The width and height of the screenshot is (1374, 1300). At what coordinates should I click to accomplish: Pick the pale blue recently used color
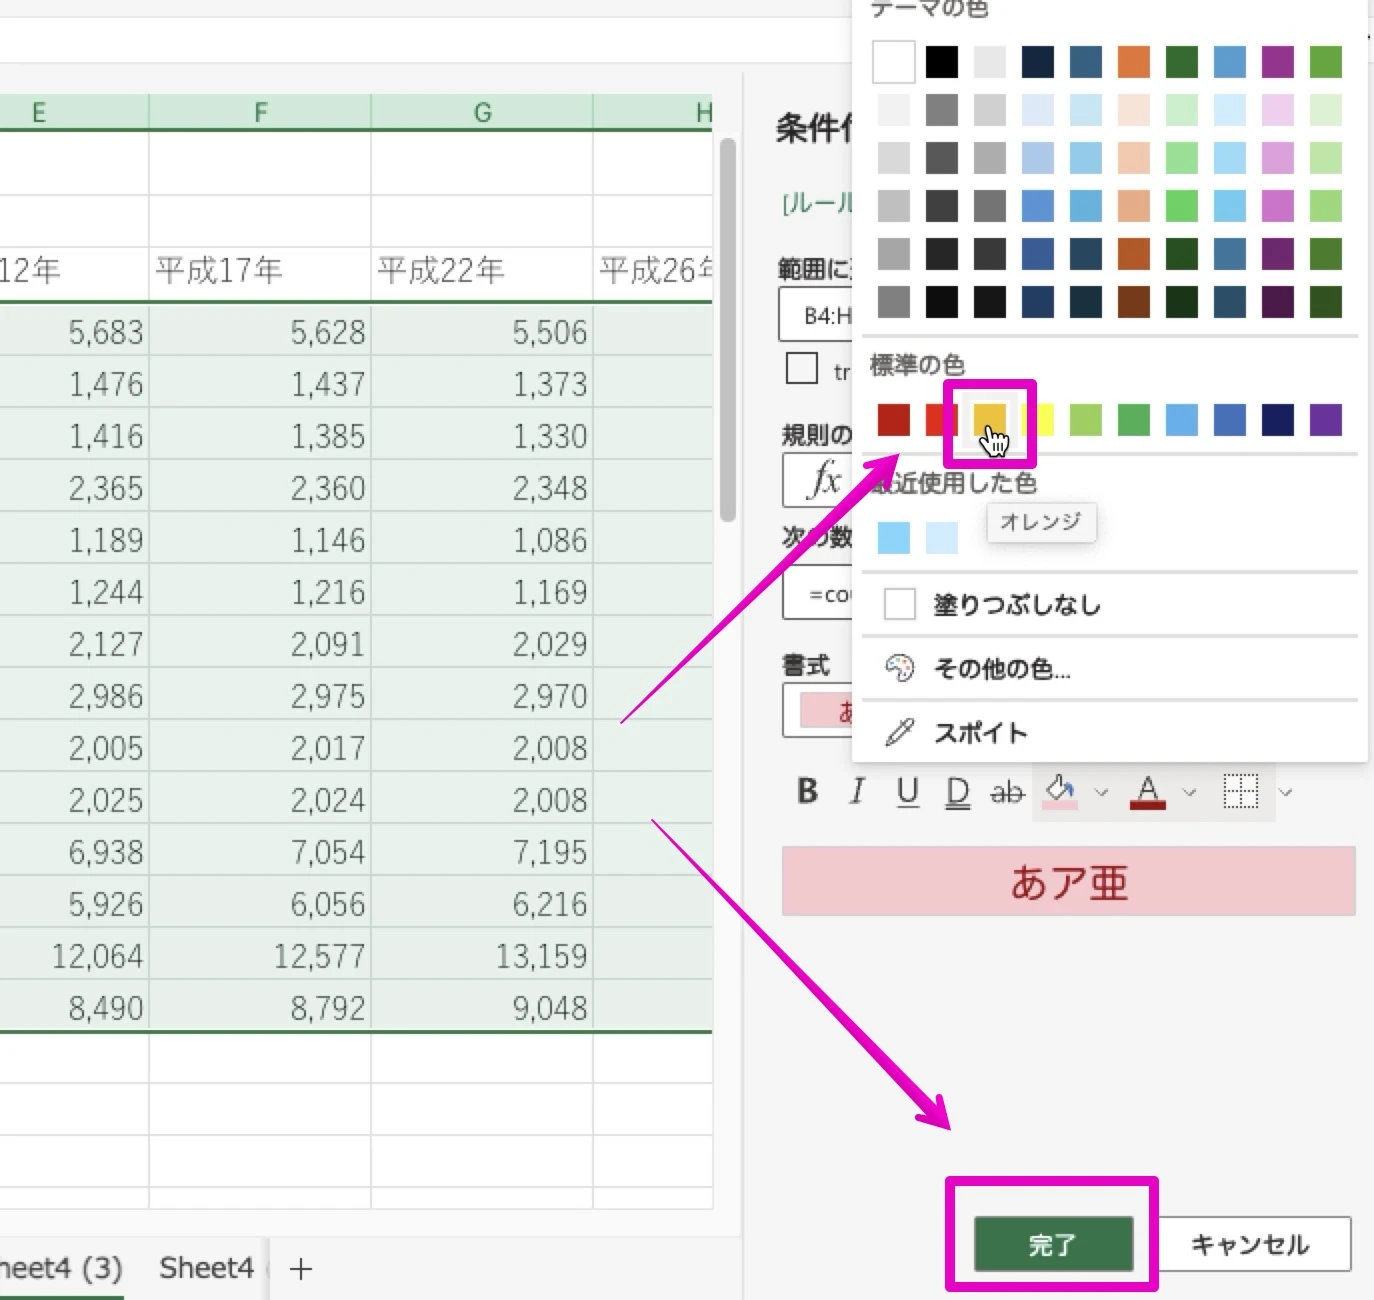point(942,538)
